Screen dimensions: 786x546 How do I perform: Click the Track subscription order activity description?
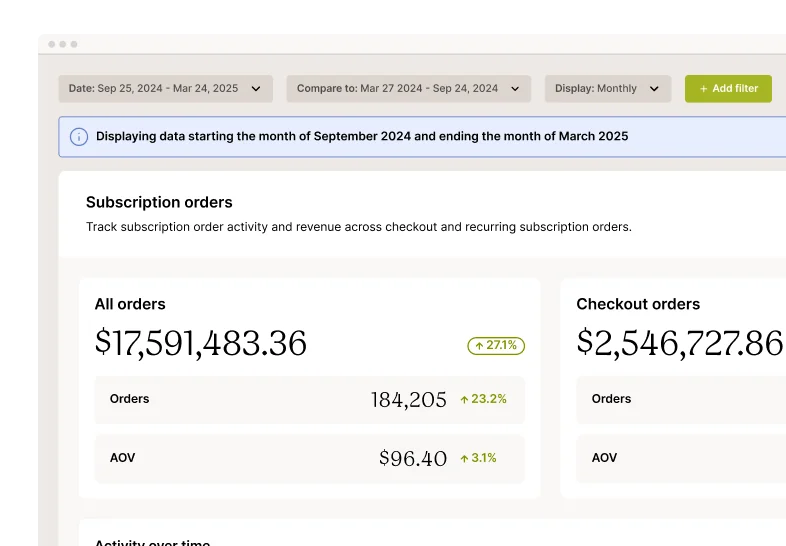tap(358, 227)
